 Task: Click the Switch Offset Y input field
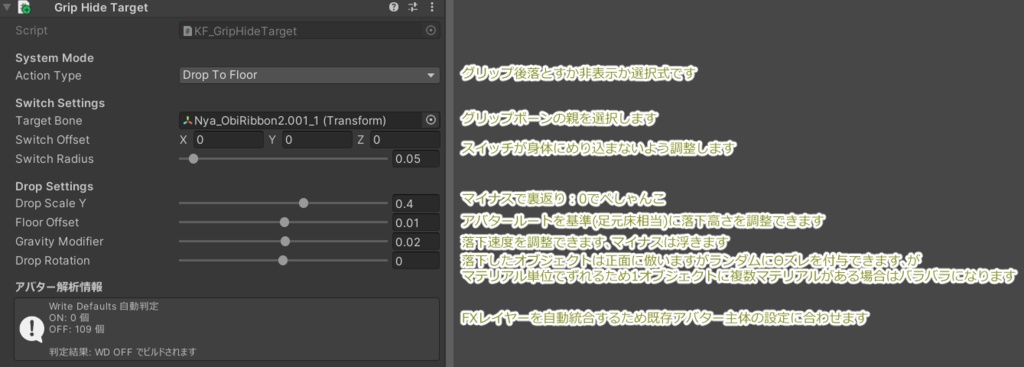(317, 139)
